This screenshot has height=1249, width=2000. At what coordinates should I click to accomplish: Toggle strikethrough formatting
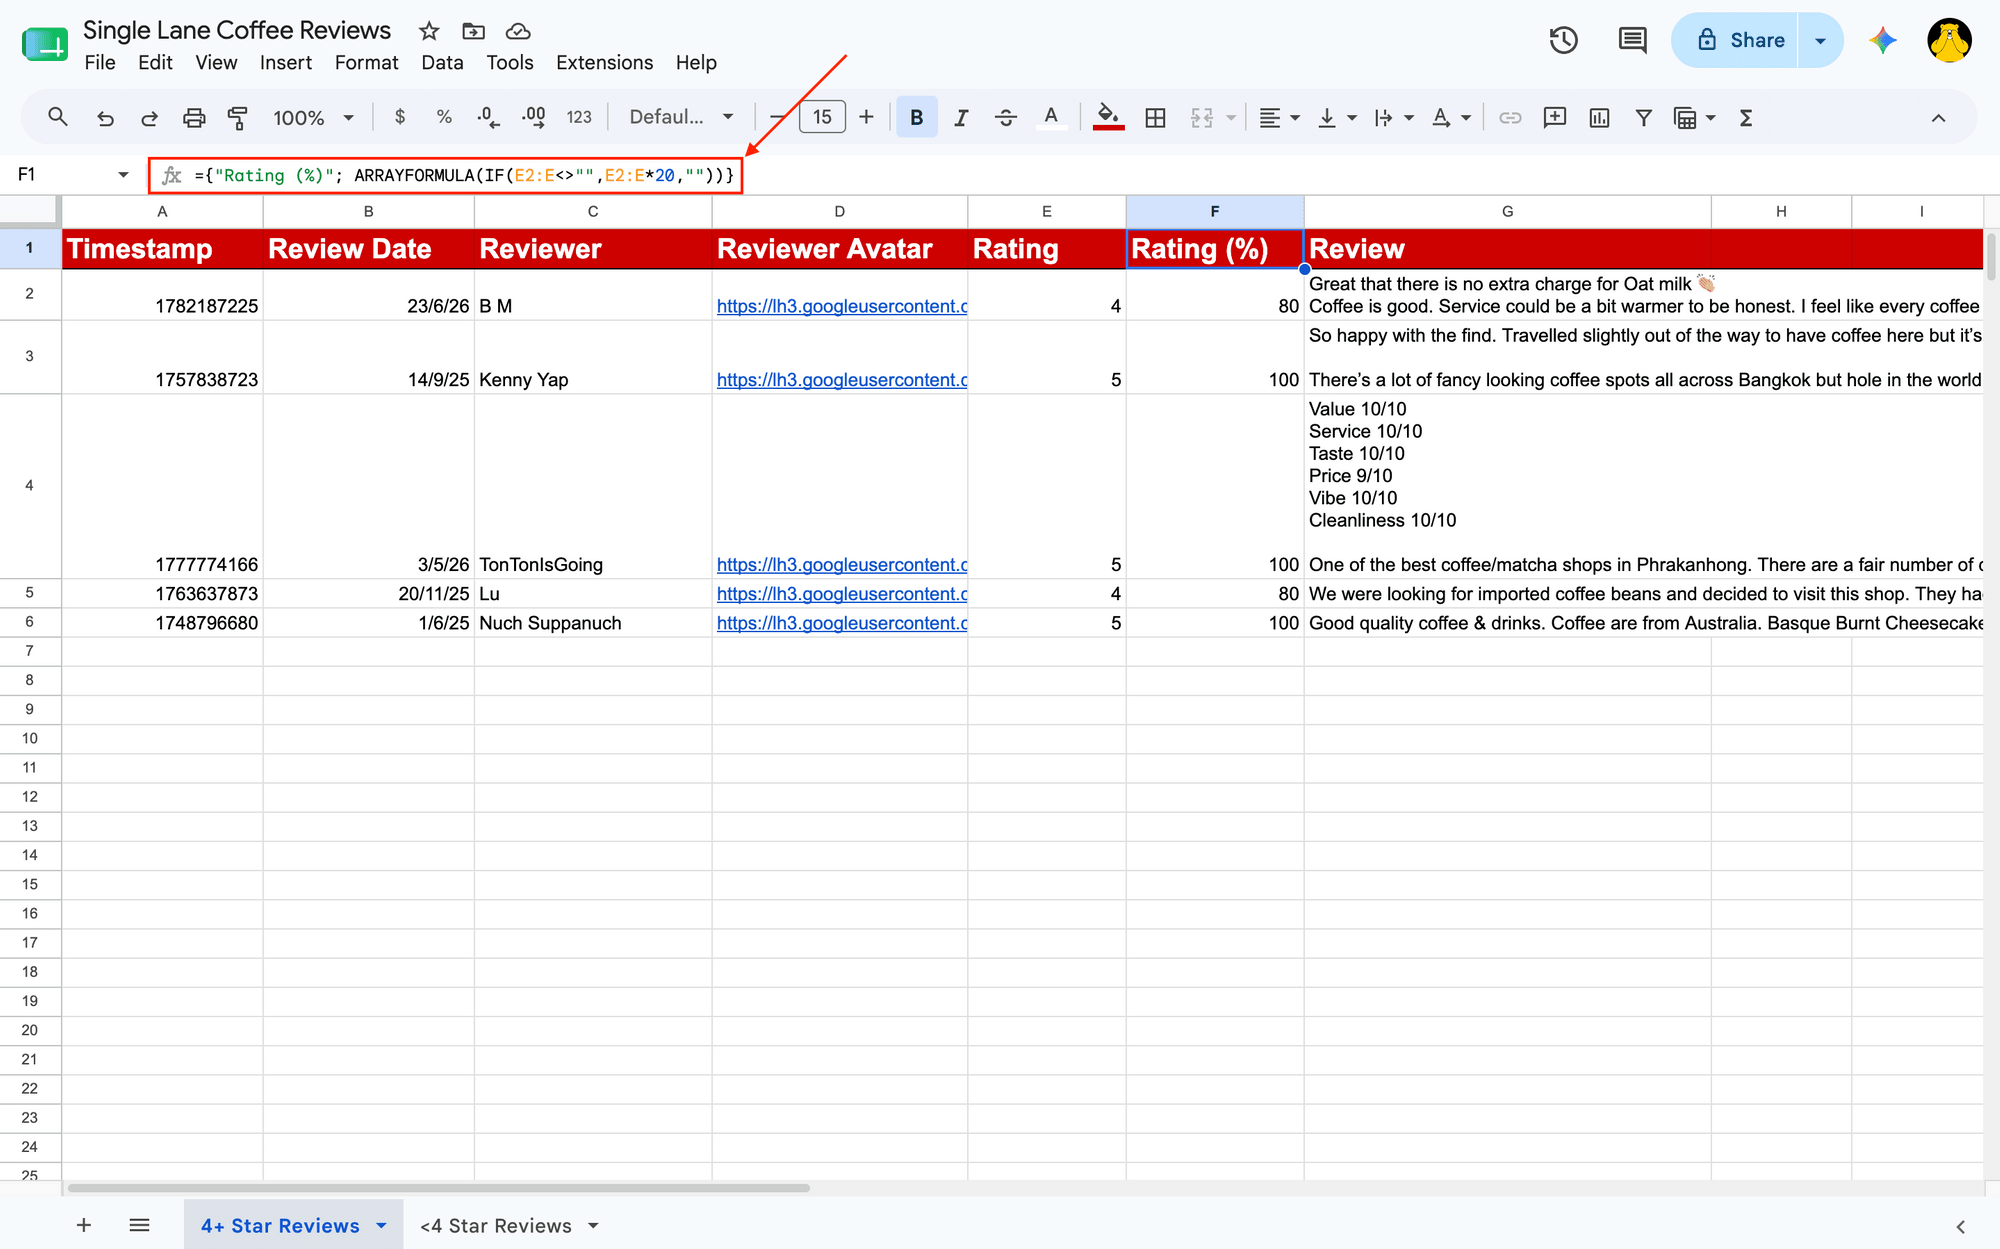(x=1006, y=118)
